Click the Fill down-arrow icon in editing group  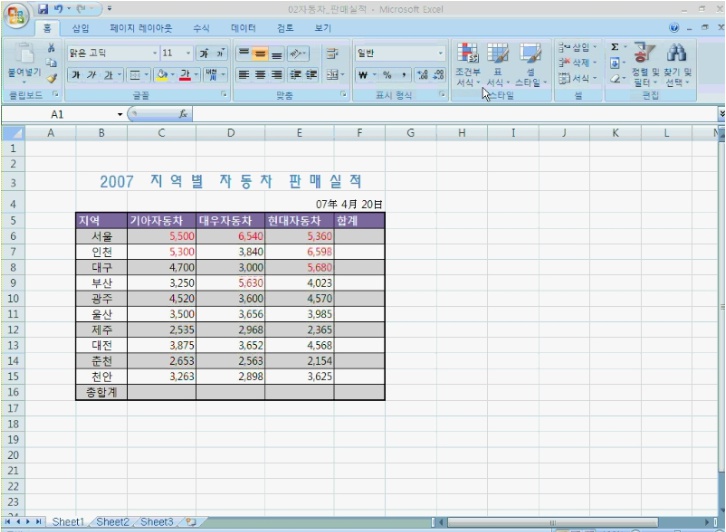pyautogui.click(x=615, y=63)
